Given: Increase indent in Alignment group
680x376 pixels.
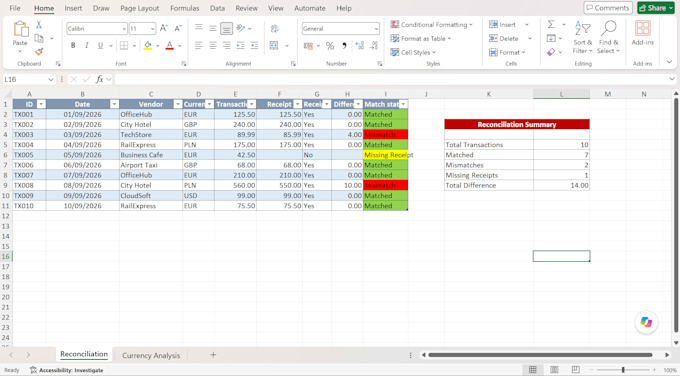Looking at the screenshot, I should click(x=255, y=46).
